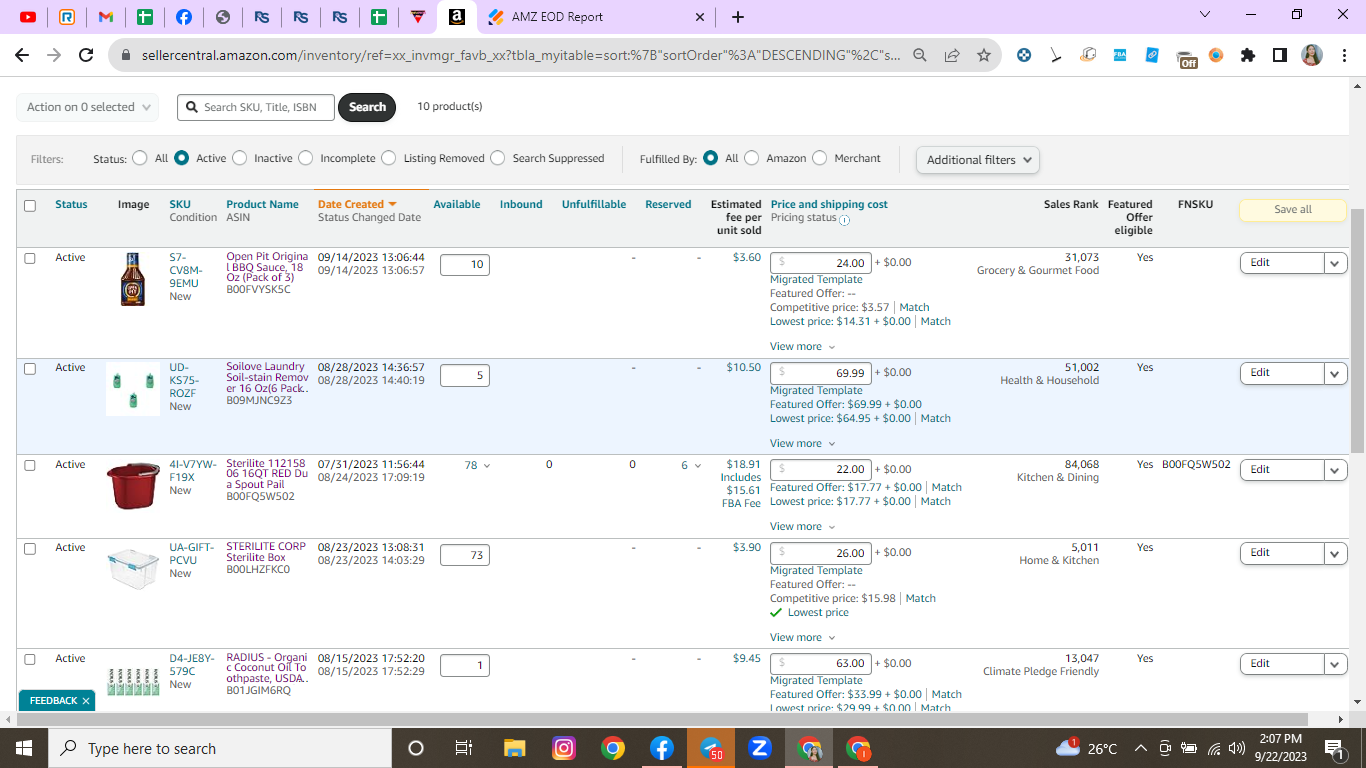This screenshot has width=1366, height=768.
Task: Open Edit dropdown arrow for STERILITE CORP Box
Action: [1336, 553]
